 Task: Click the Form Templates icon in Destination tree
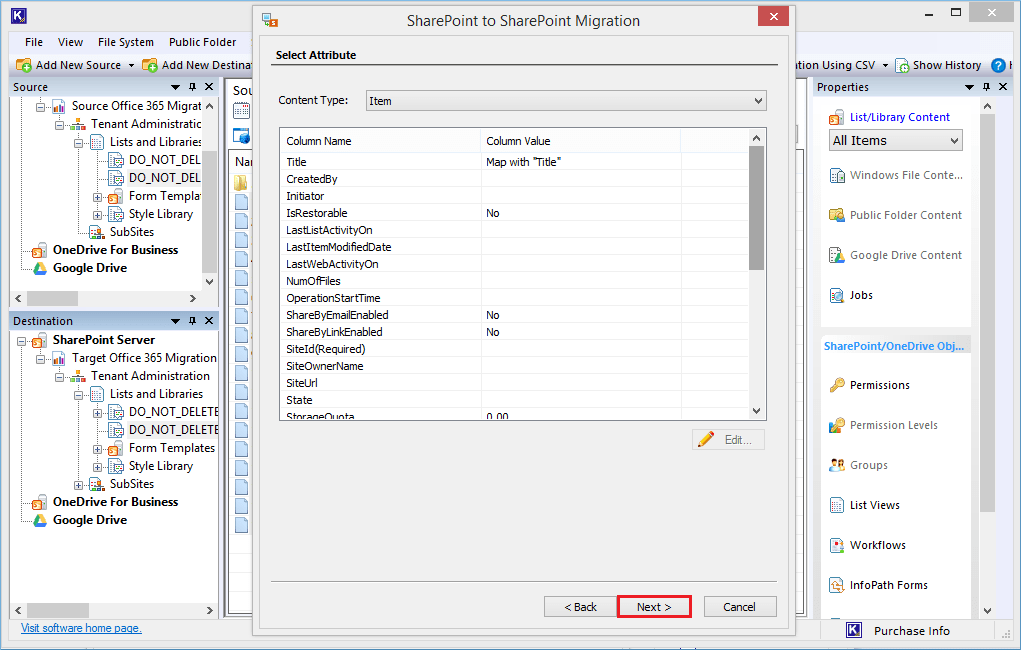click(116, 449)
